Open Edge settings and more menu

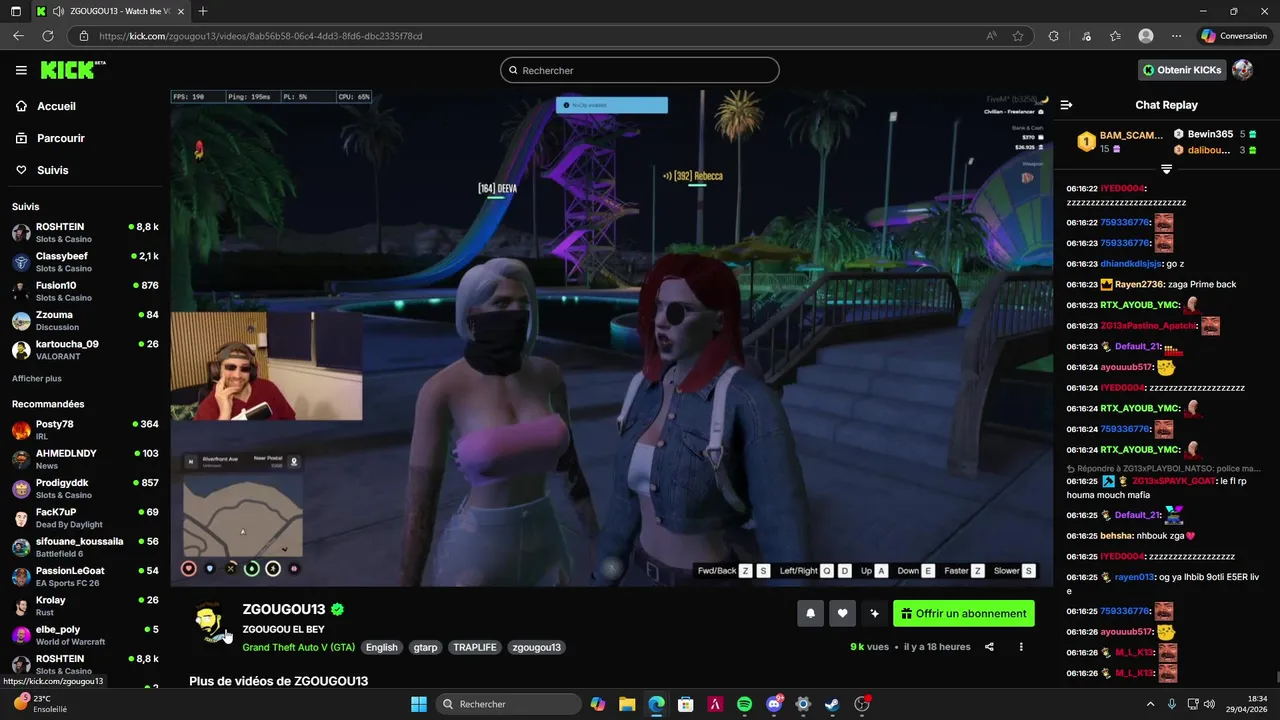pyautogui.click(x=1177, y=36)
